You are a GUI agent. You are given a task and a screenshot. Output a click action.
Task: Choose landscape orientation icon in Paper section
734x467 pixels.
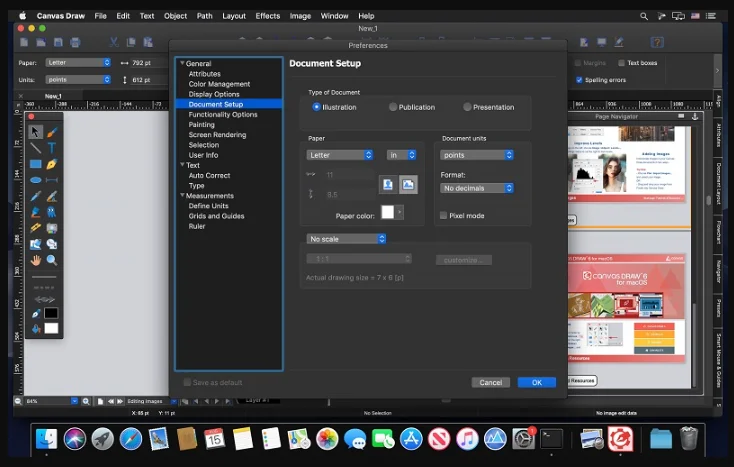click(x=408, y=184)
